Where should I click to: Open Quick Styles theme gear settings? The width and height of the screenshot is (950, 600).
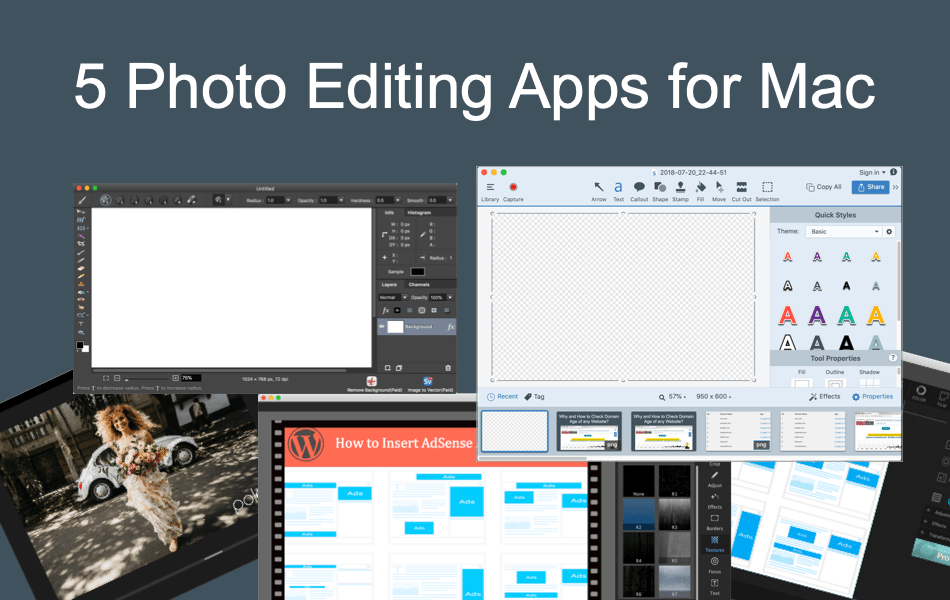(889, 232)
